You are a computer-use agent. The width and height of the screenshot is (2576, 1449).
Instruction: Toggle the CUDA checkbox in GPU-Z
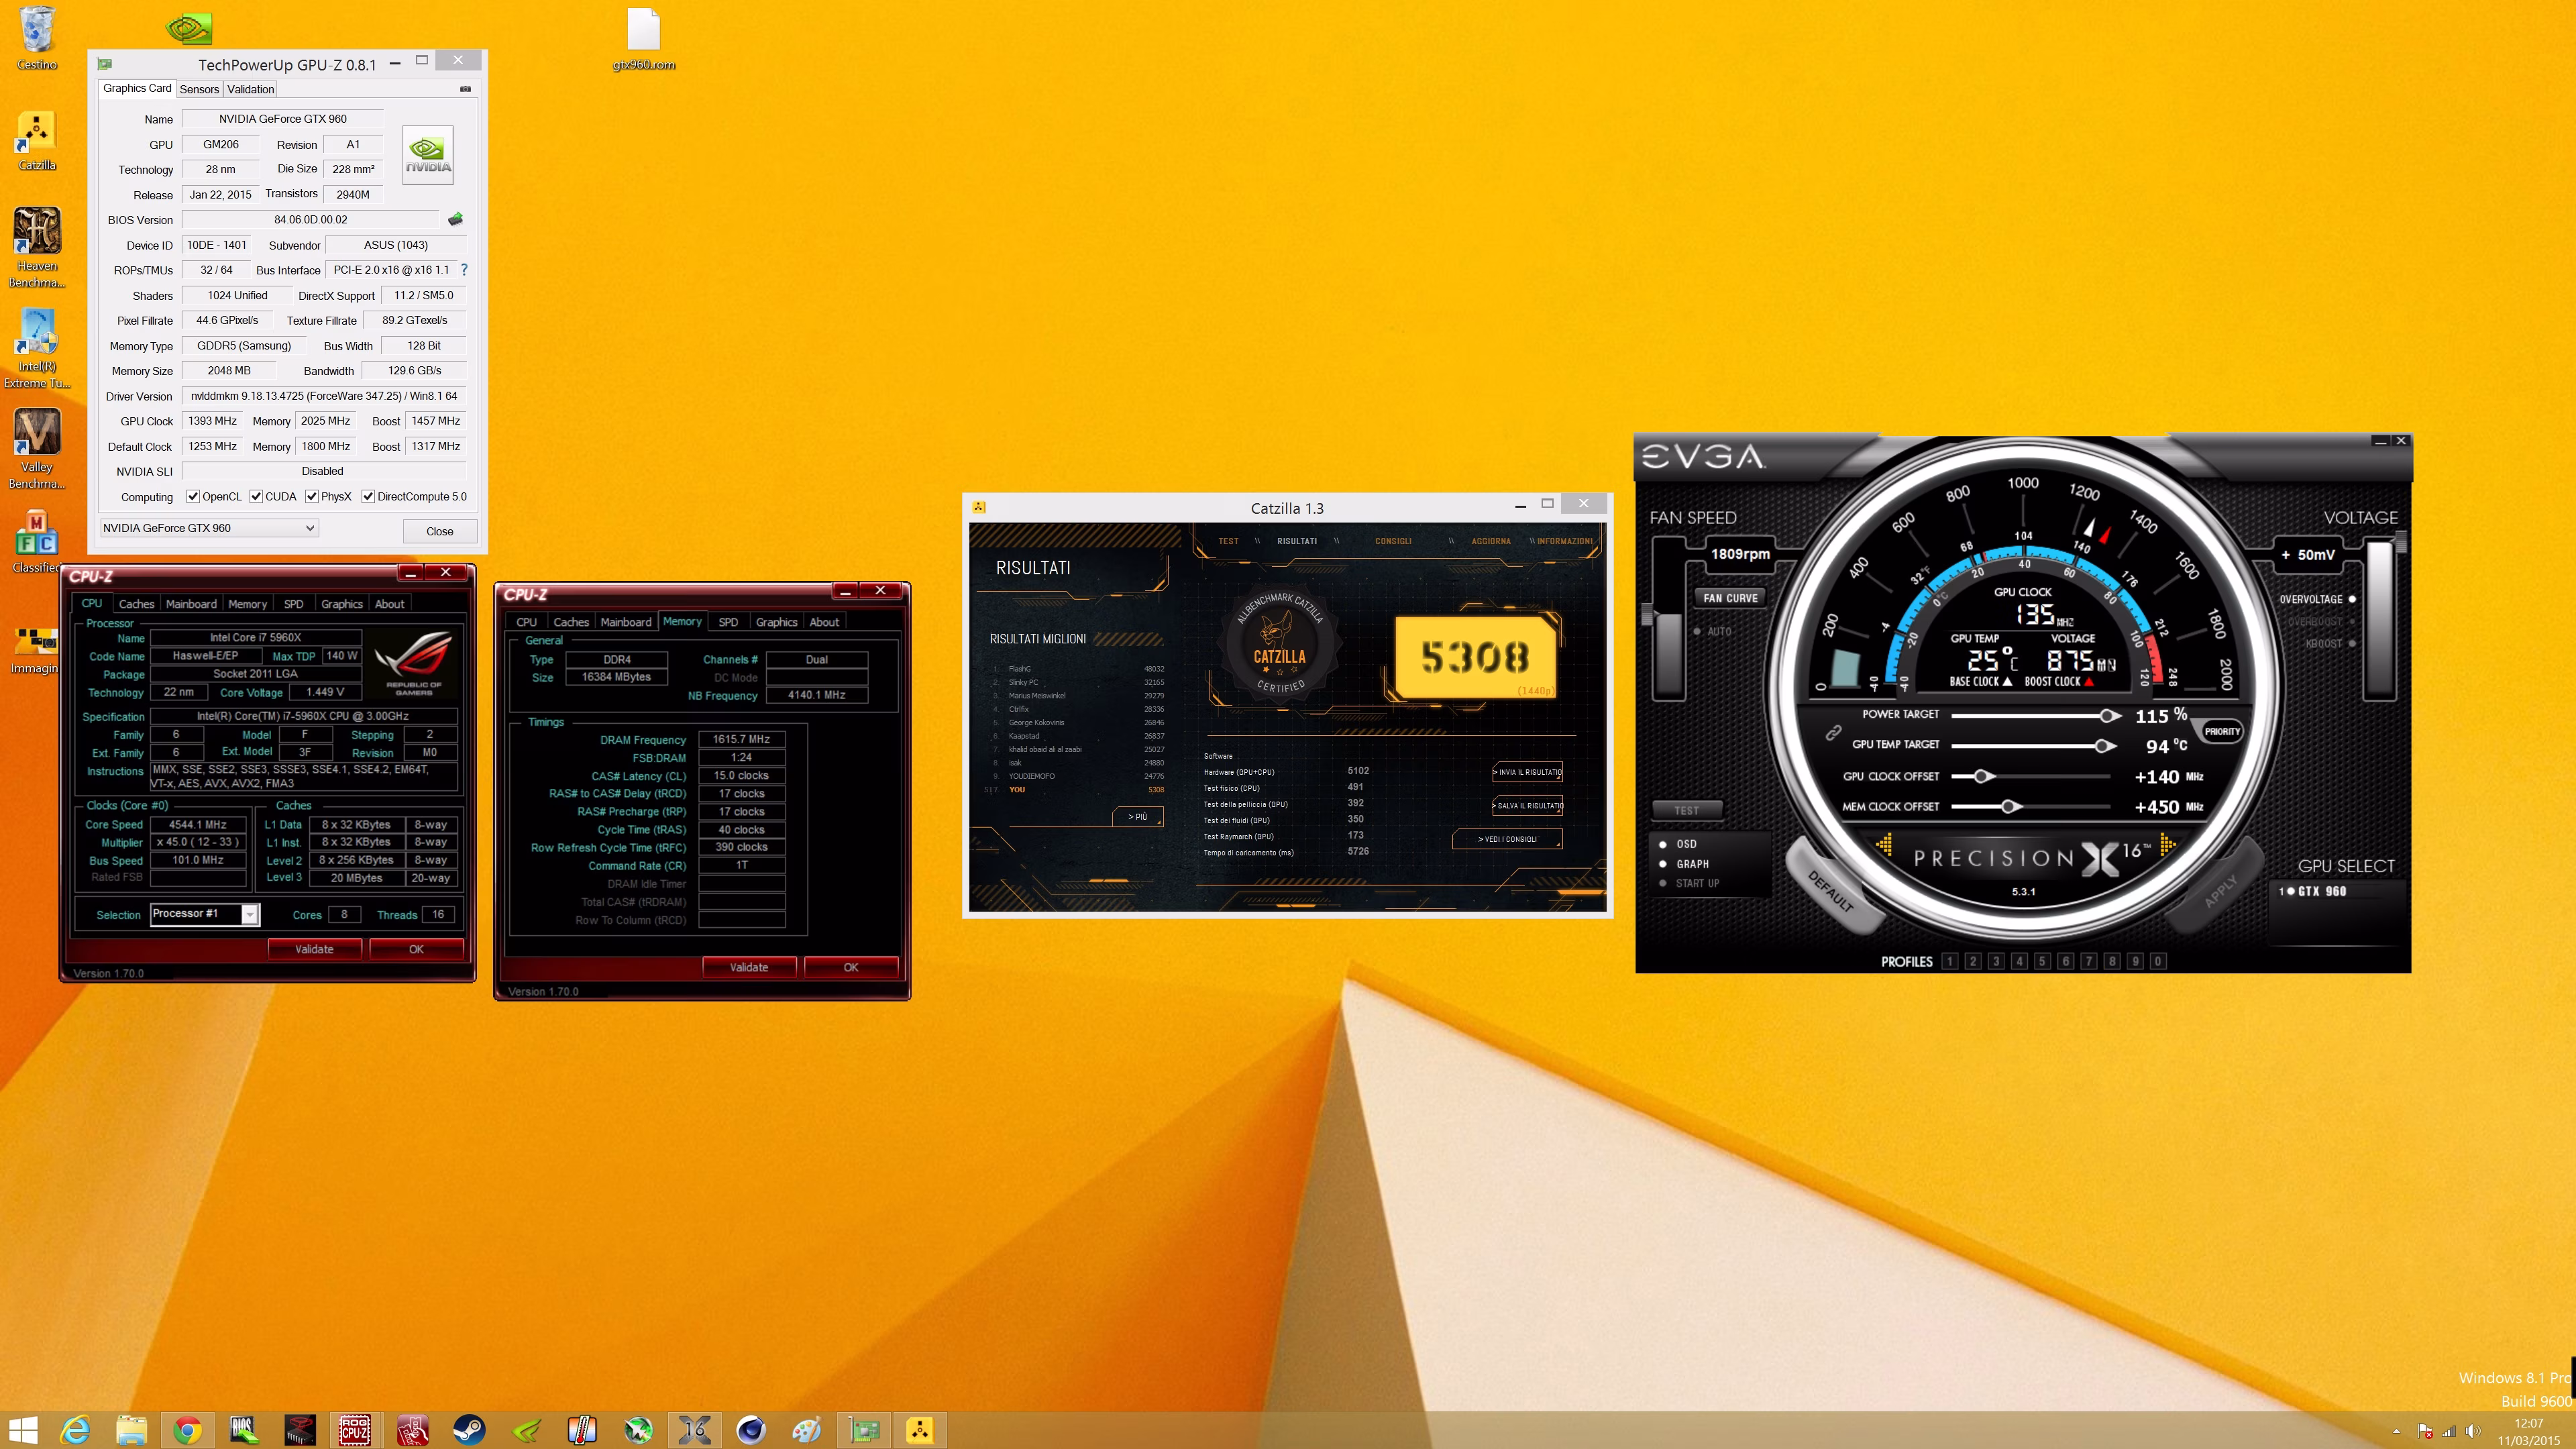click(x=256, y=497)
